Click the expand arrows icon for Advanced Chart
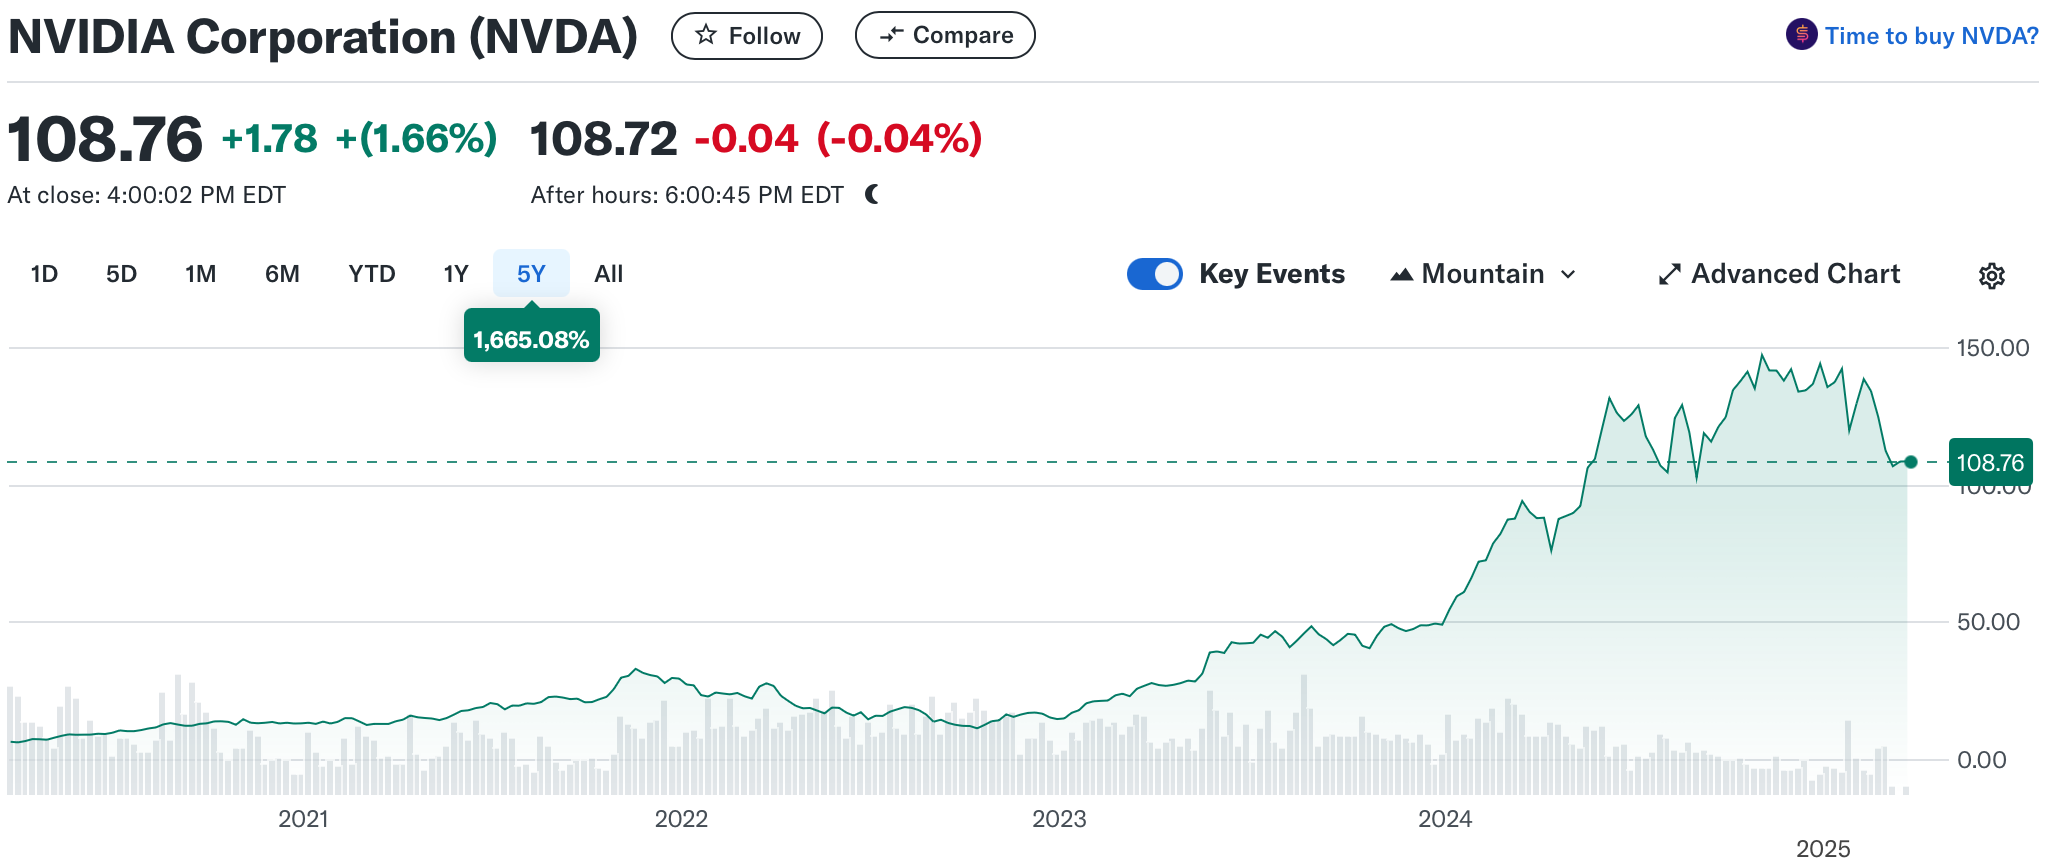Image resolution: width=2054 pixels, height=860 pixels. click(x=1669, y=274)
